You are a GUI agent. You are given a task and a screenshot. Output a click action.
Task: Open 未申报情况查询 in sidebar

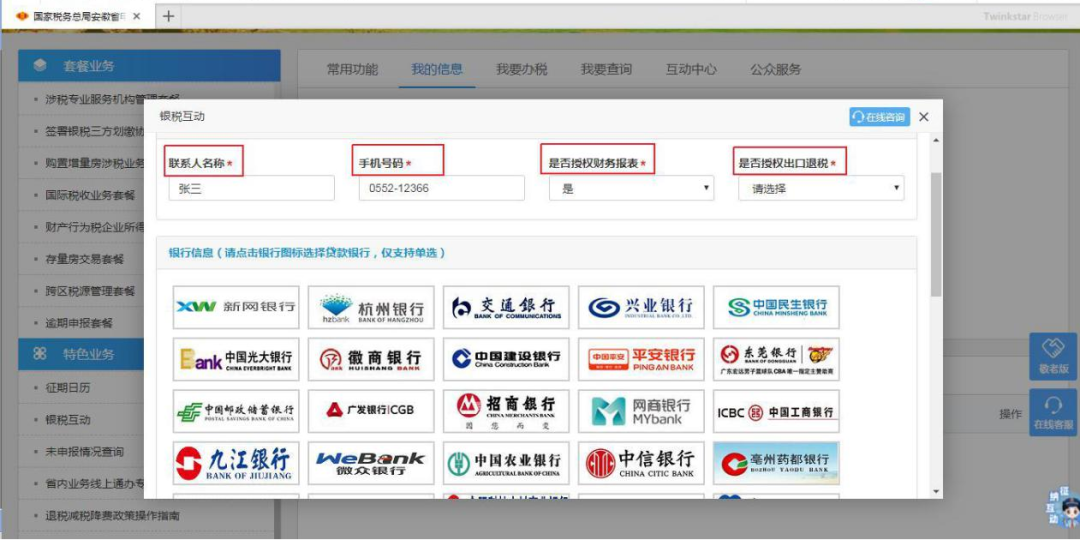point(85,452)
